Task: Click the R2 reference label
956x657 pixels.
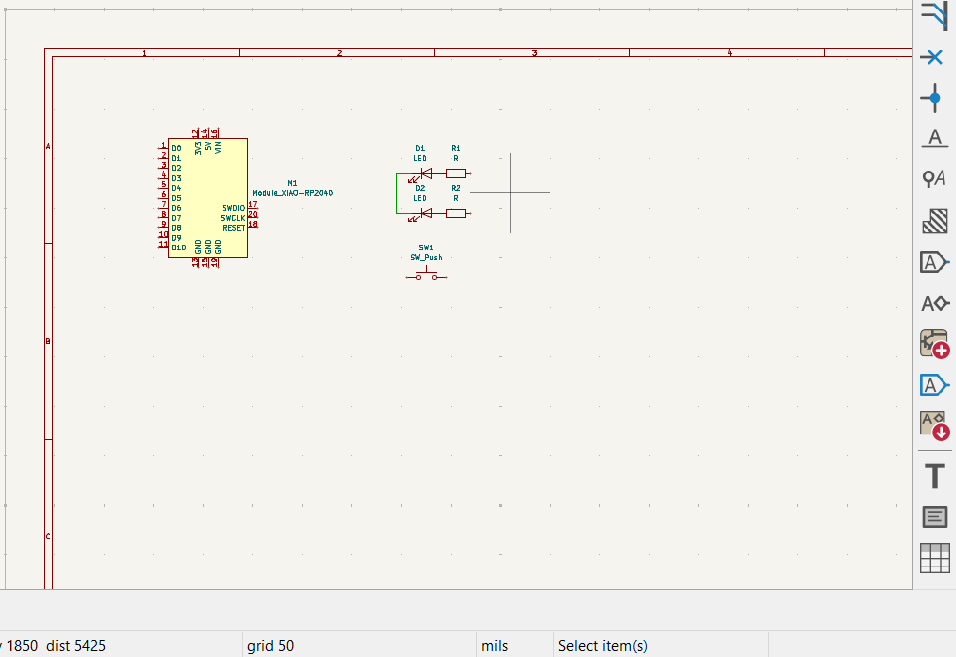Action: (456, 189)
